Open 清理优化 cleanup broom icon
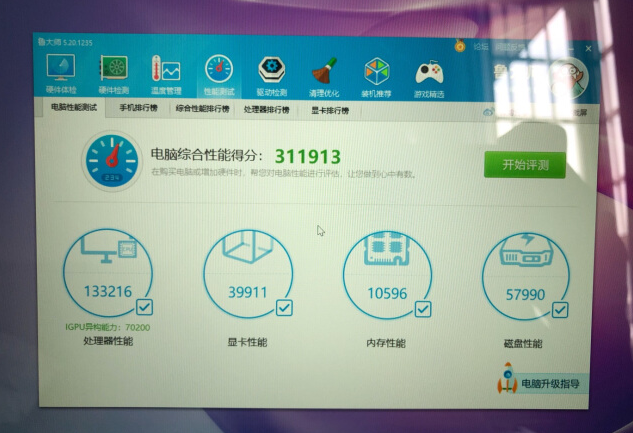633x433 pixels. (x=324, y=77)
